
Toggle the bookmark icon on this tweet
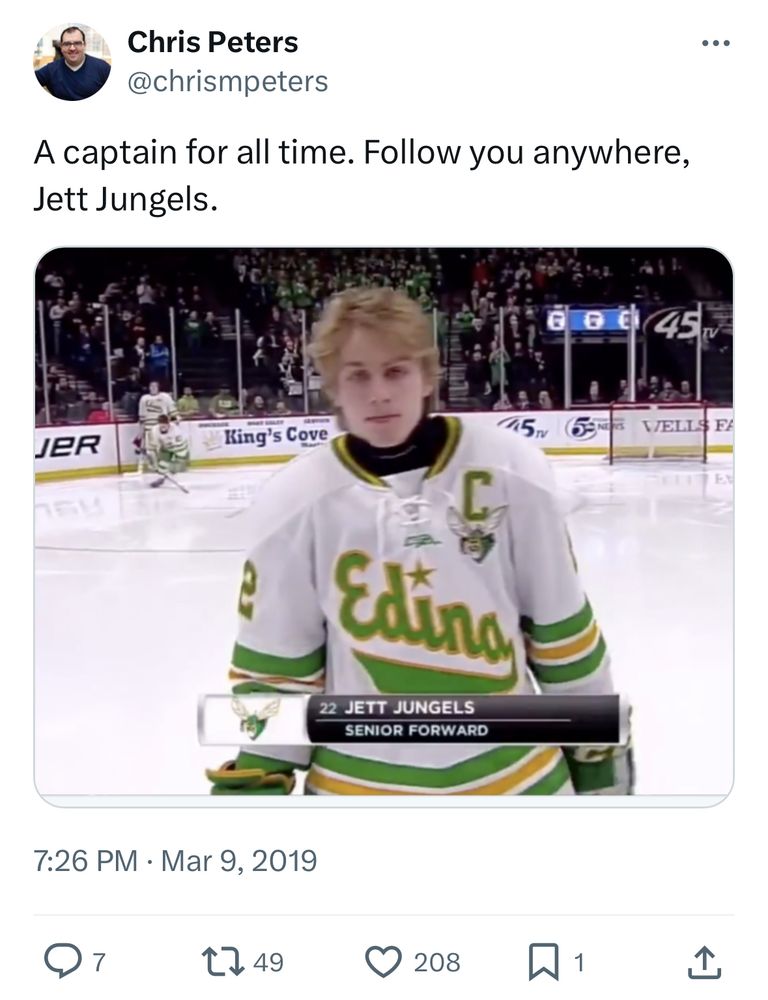(540, 962)
